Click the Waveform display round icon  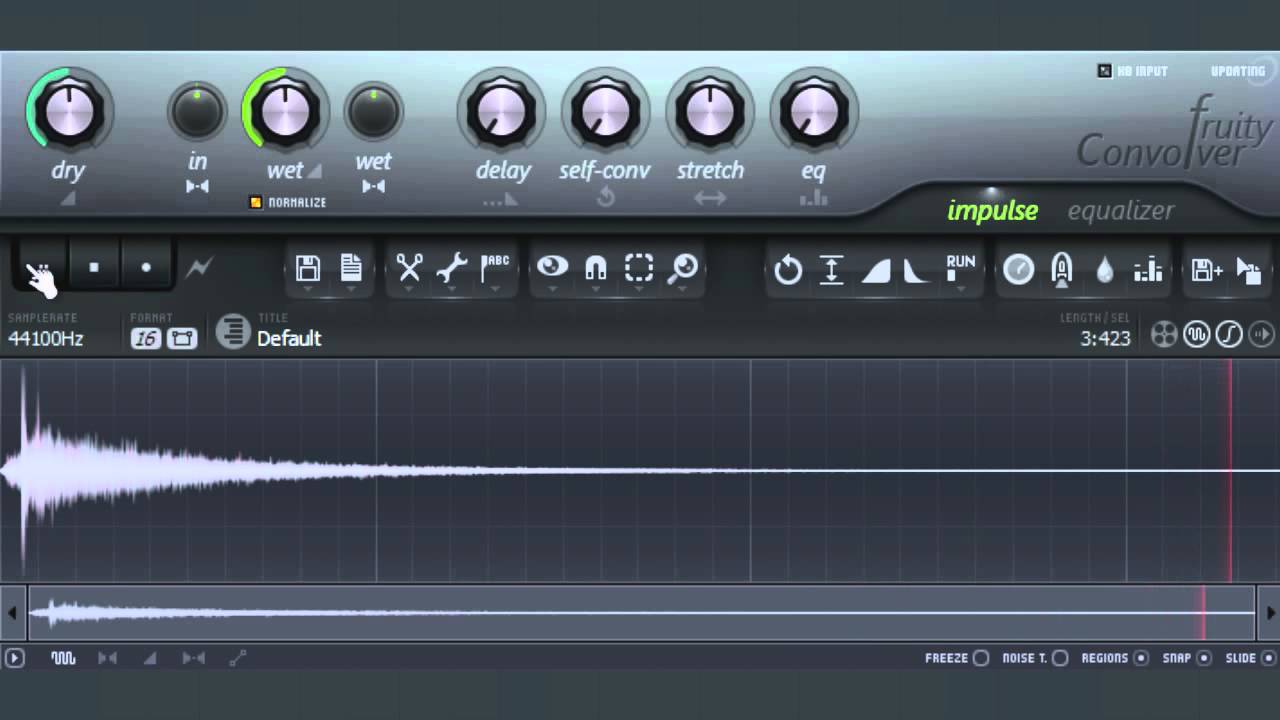coord(1196,335)
